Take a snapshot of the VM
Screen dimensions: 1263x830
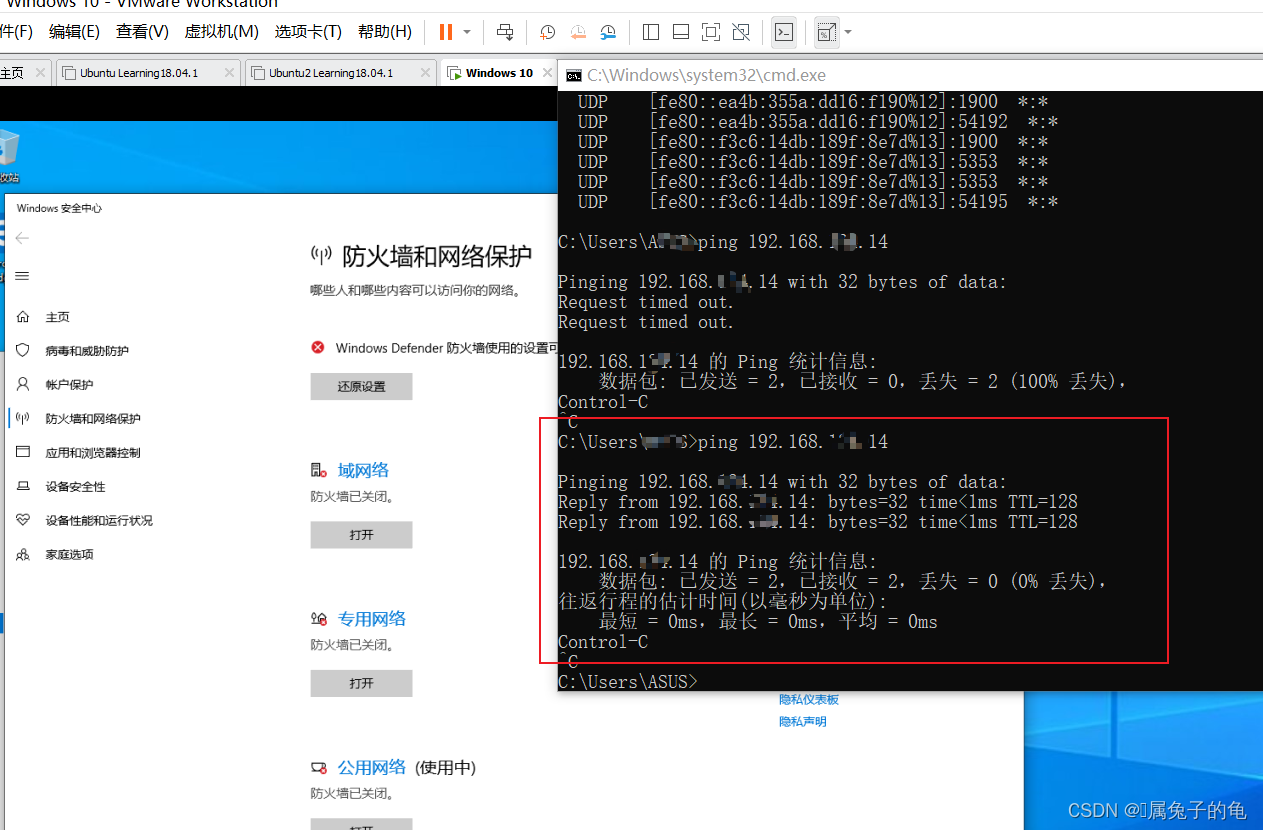click(545, 32)
